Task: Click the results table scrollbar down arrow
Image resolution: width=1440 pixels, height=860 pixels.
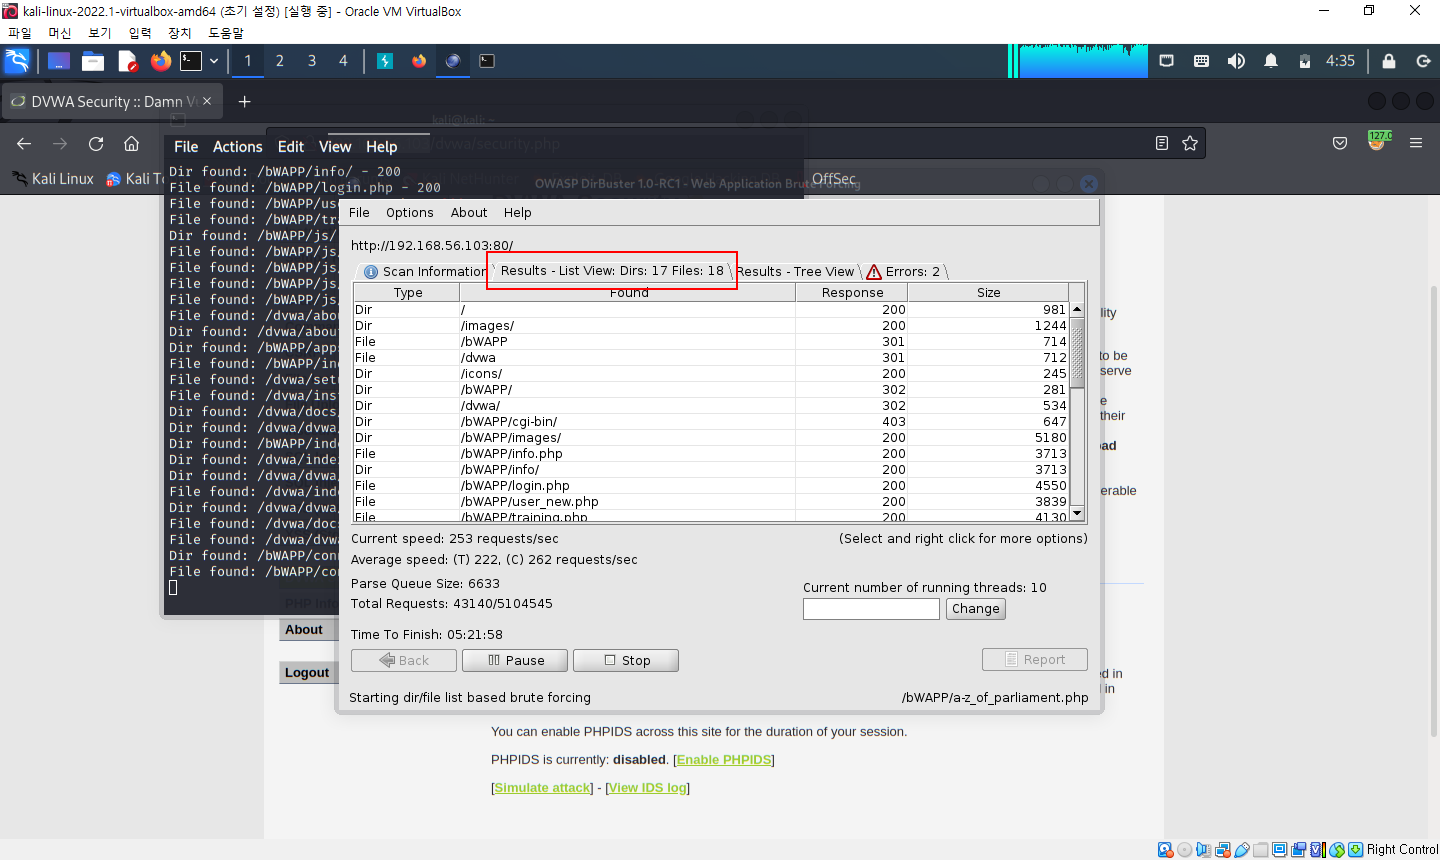Action: click(1077, 513)
